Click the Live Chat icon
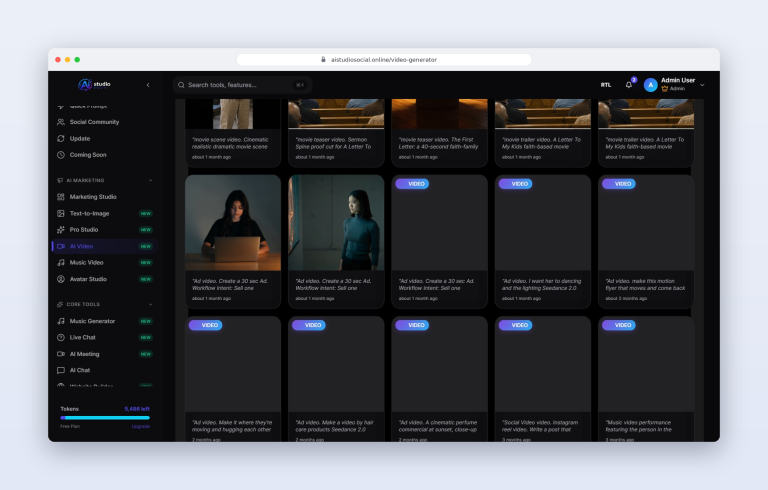 pyautogui.click(x=61, y=338)
